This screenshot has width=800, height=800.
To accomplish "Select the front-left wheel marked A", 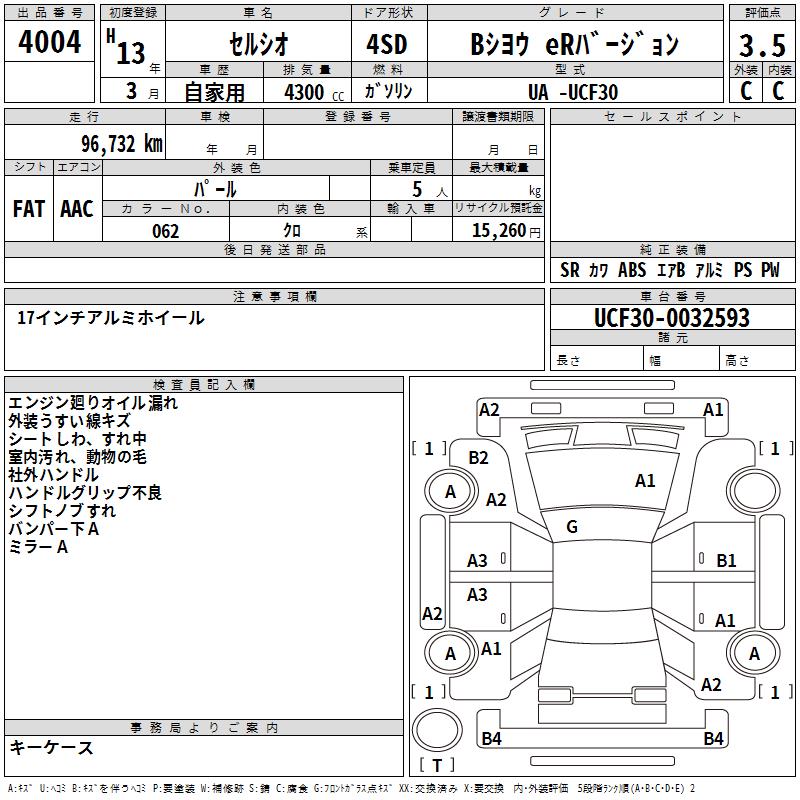I will click(x=451, y=492).
